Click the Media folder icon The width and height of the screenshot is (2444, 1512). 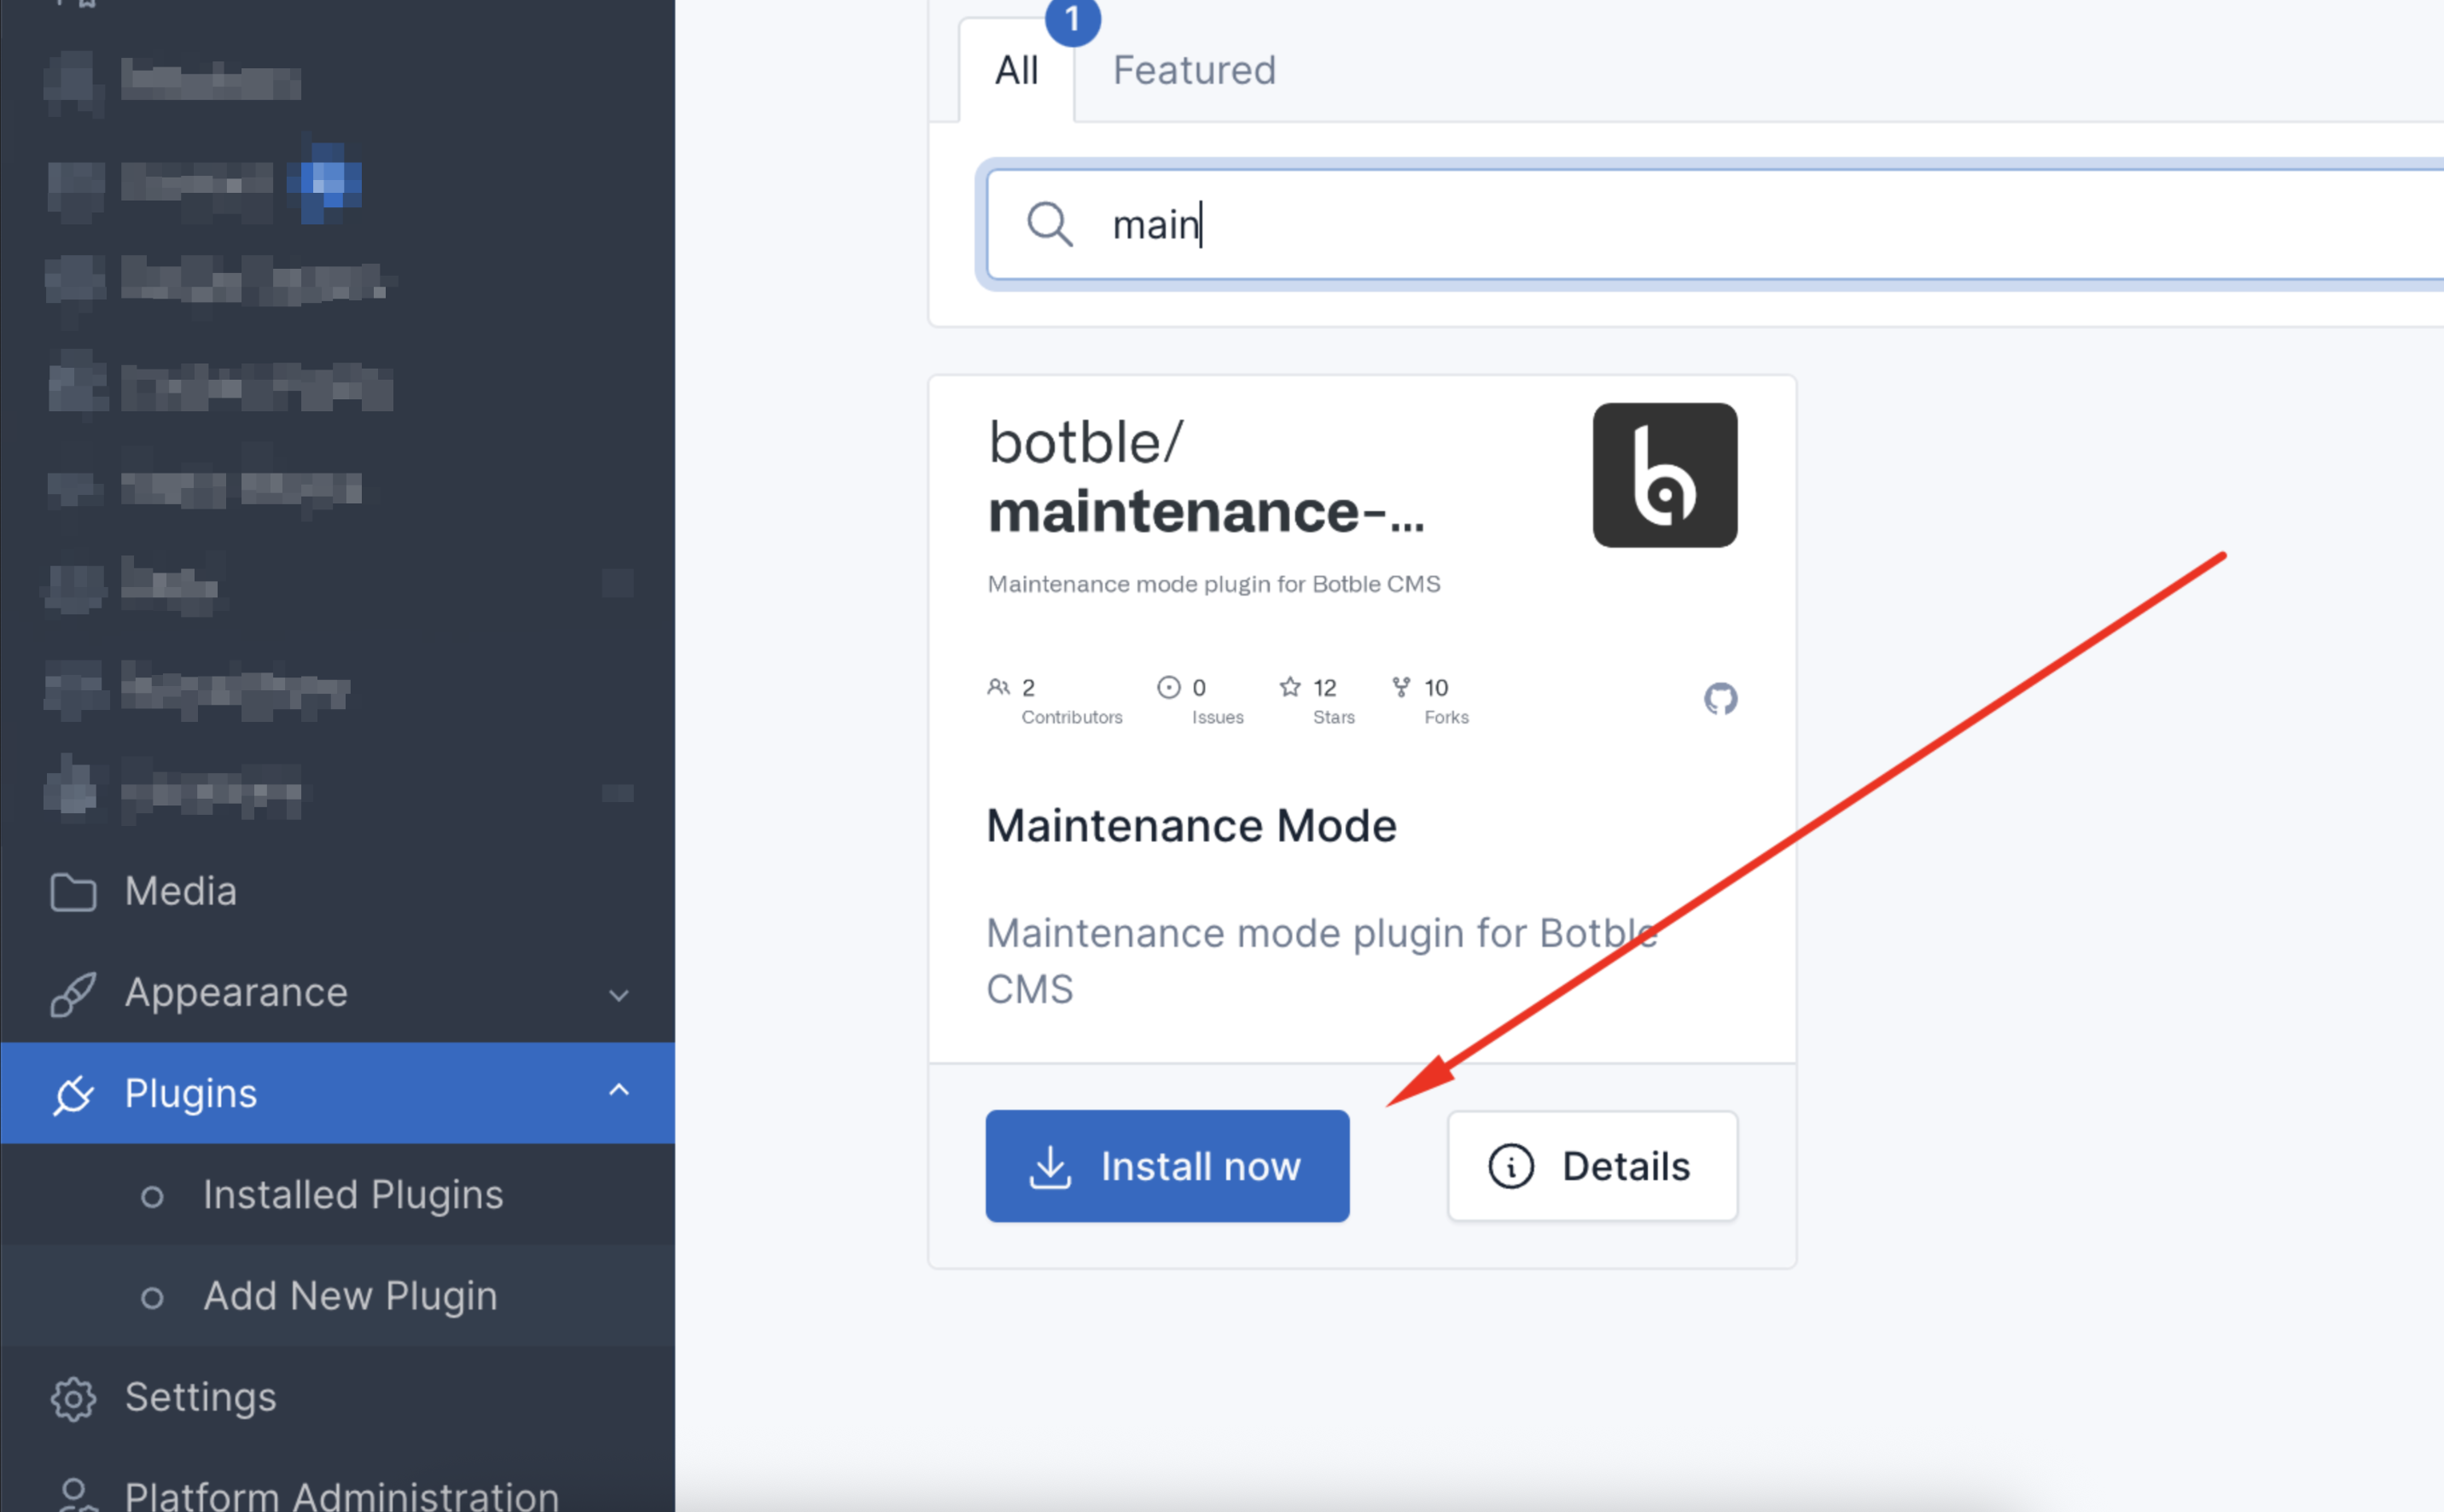pos(73,892)
